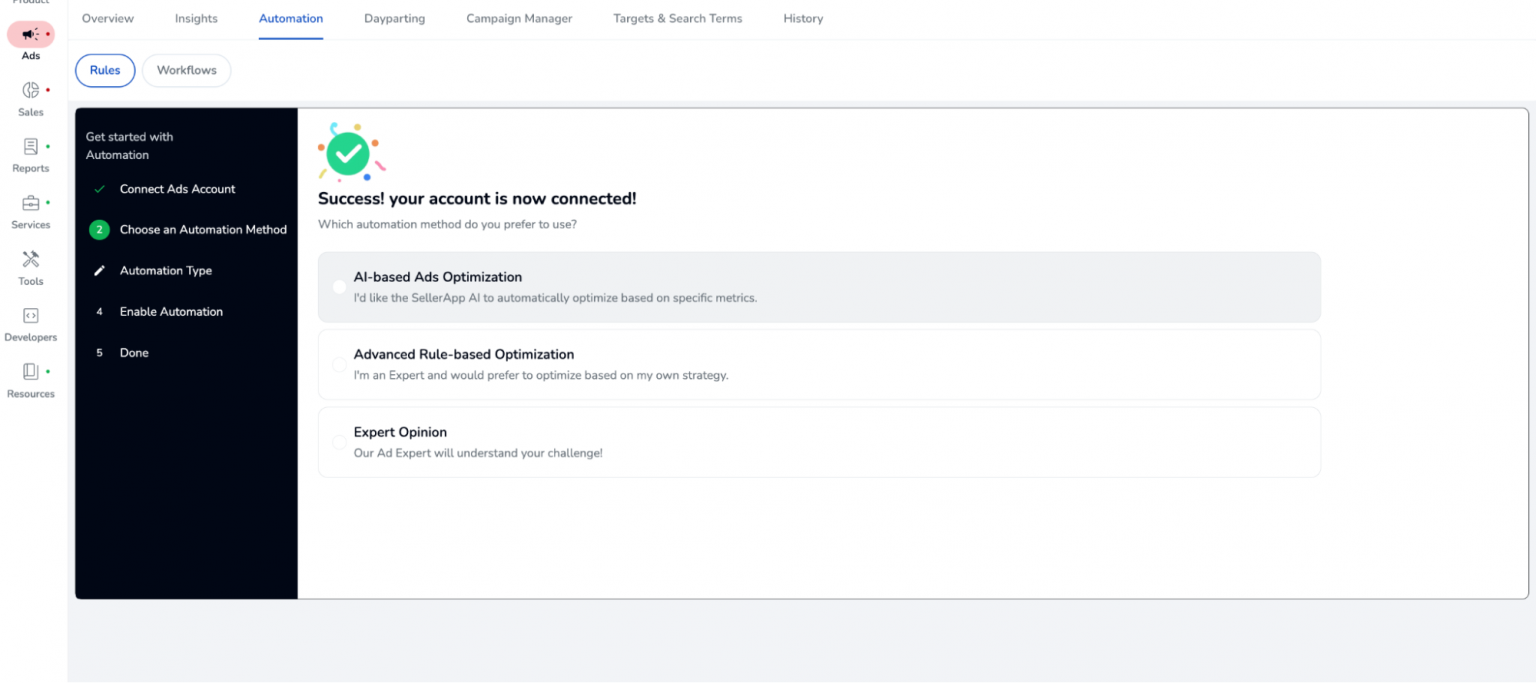
Task: Open the Reports section in the sidebar
Action: click(x=30, y=152)
